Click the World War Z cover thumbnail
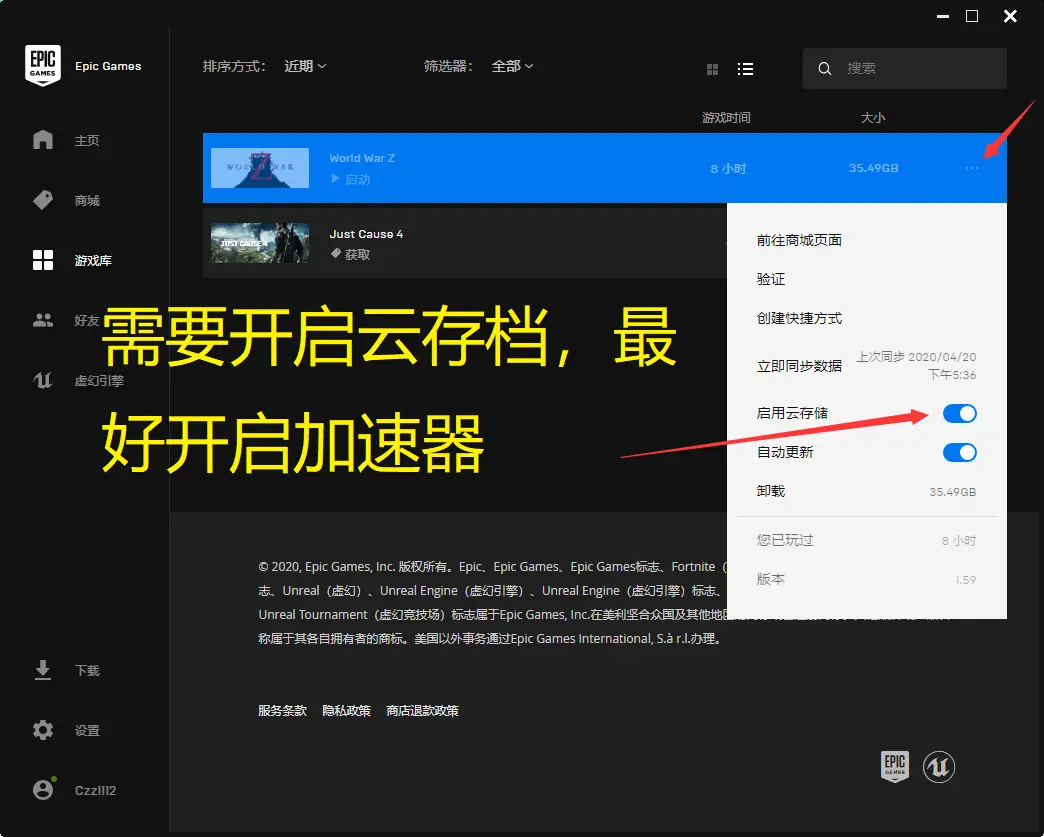This screenshot has width=1044, height=837. click(260, 168)
